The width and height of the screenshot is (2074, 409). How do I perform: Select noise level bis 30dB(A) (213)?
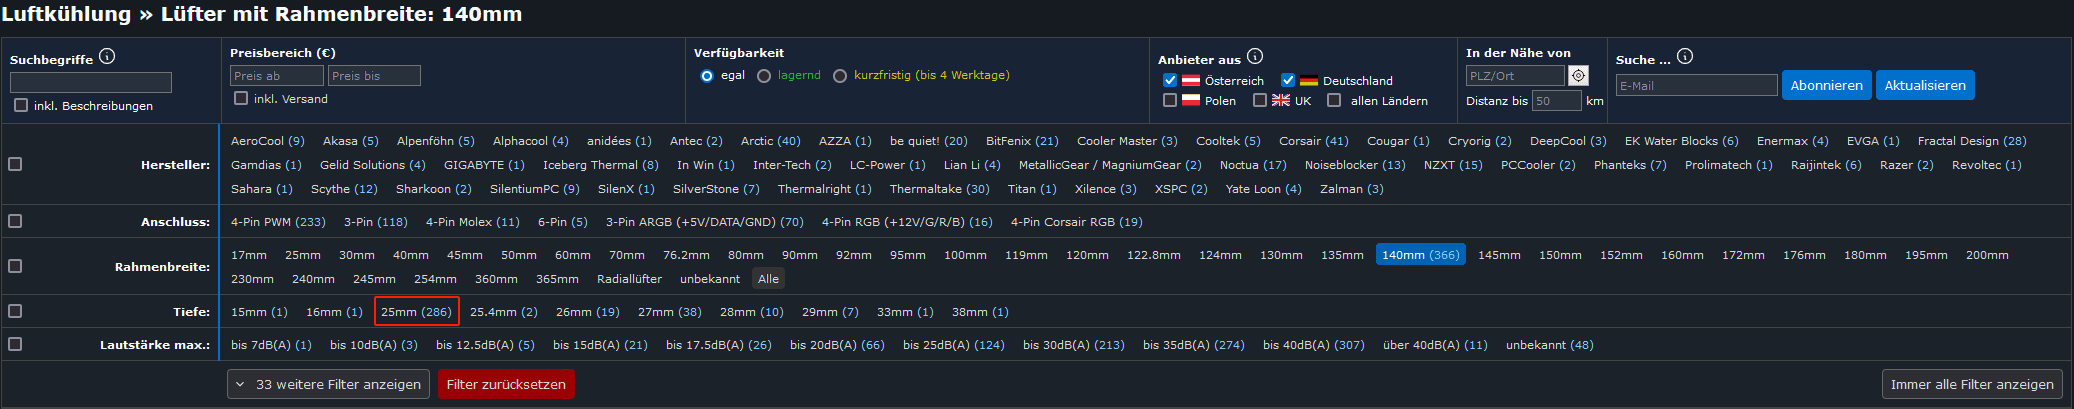[x=1074, y=345]
